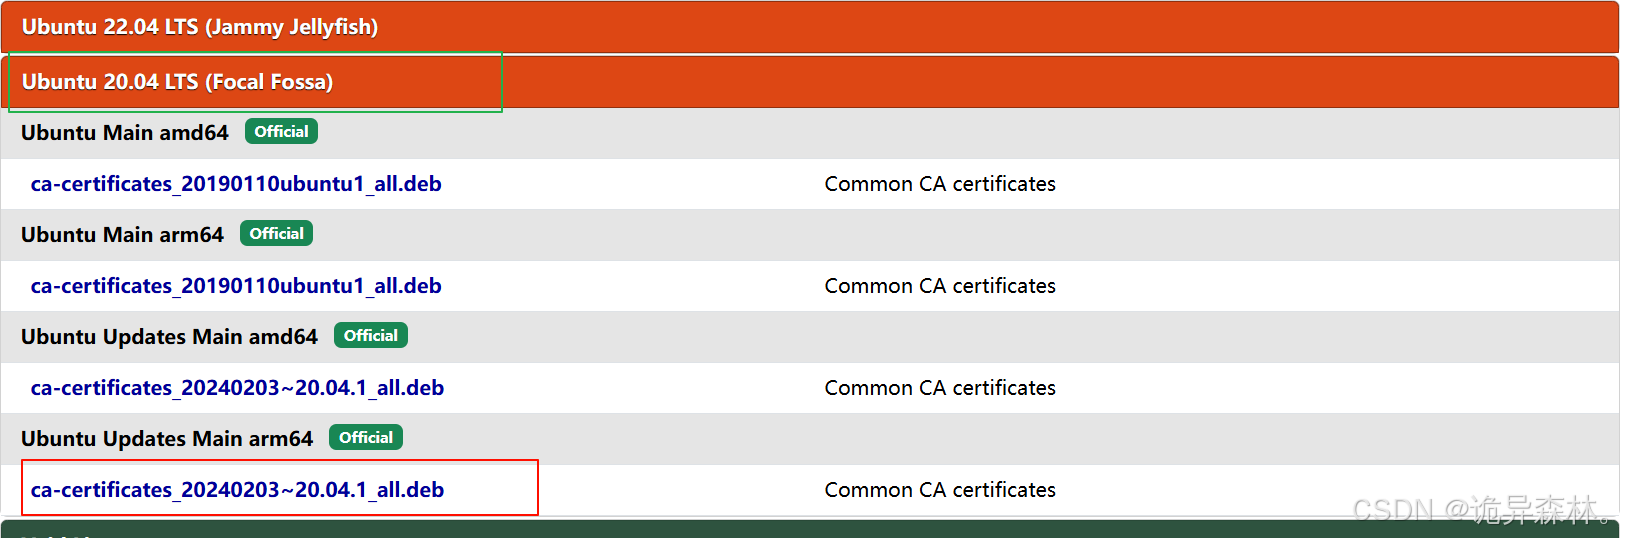Screen dimensions: 1633x538
Task: Expand the Ubuntu 22.04 LTS (Jammy Jellyfish) section
Action: click(x=810, y=27)
